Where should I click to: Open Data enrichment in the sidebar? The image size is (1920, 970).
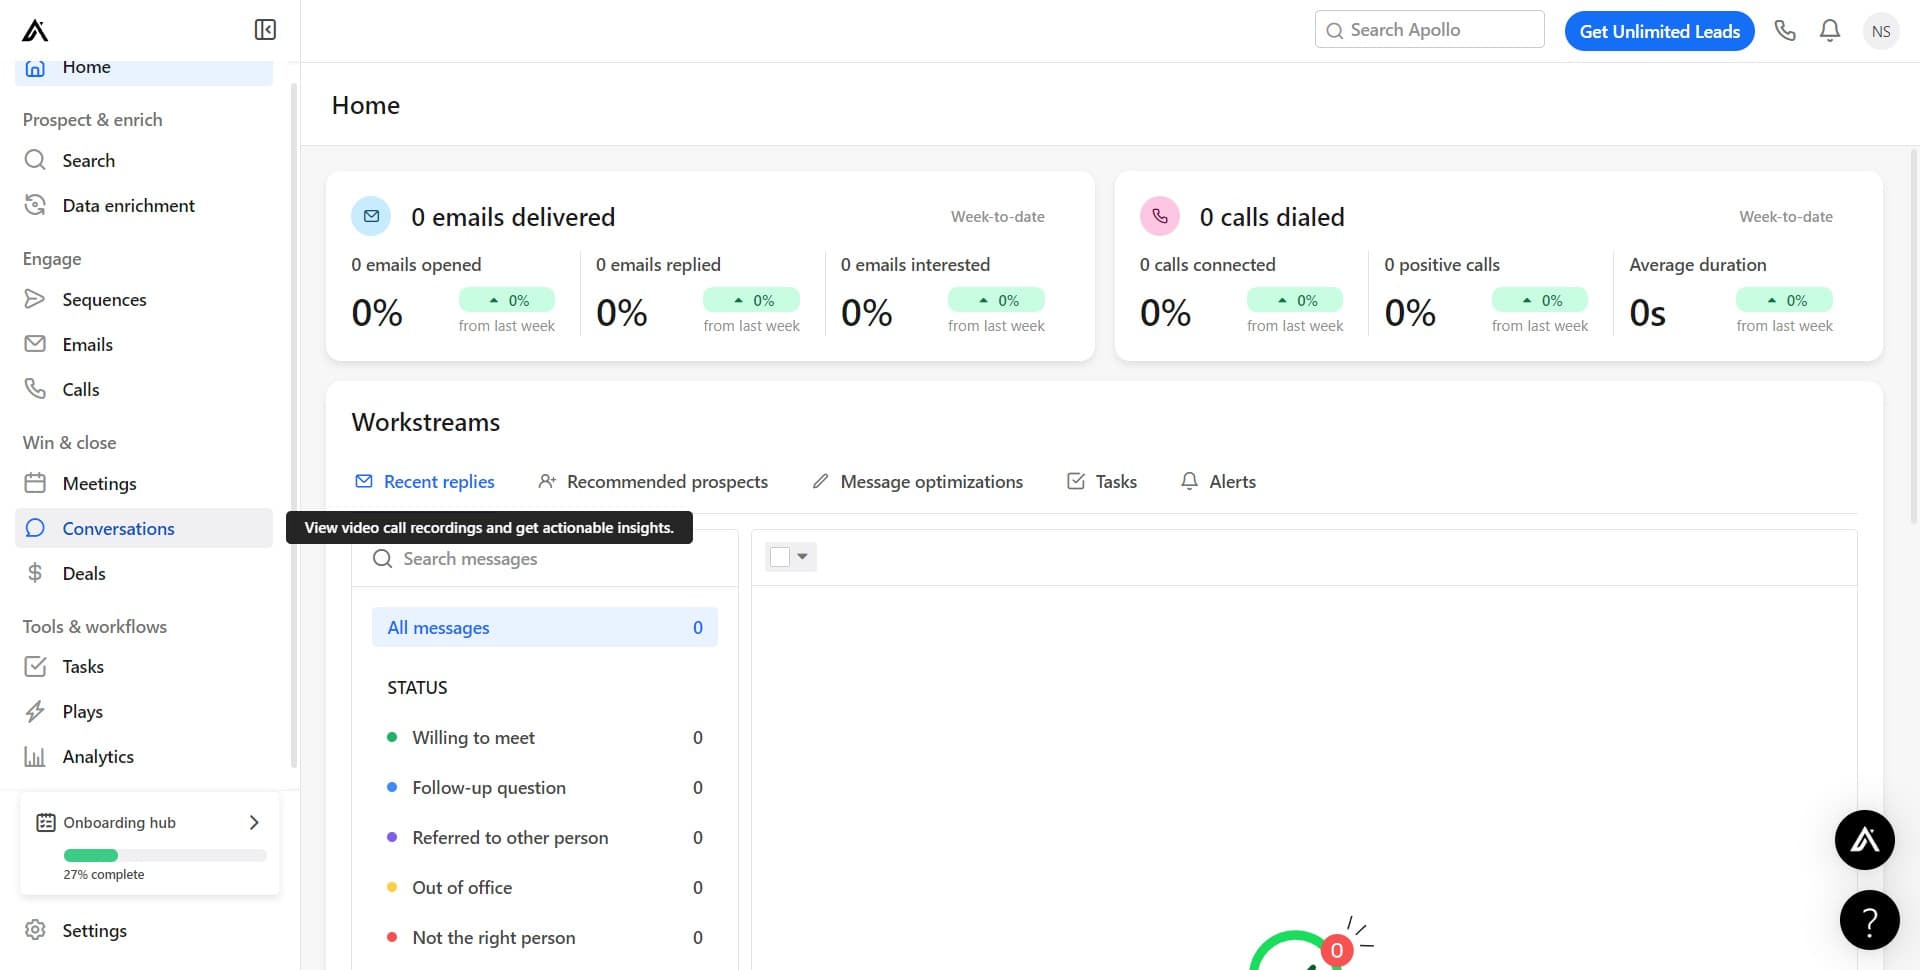pyautogui.click(x=128, y=206)
